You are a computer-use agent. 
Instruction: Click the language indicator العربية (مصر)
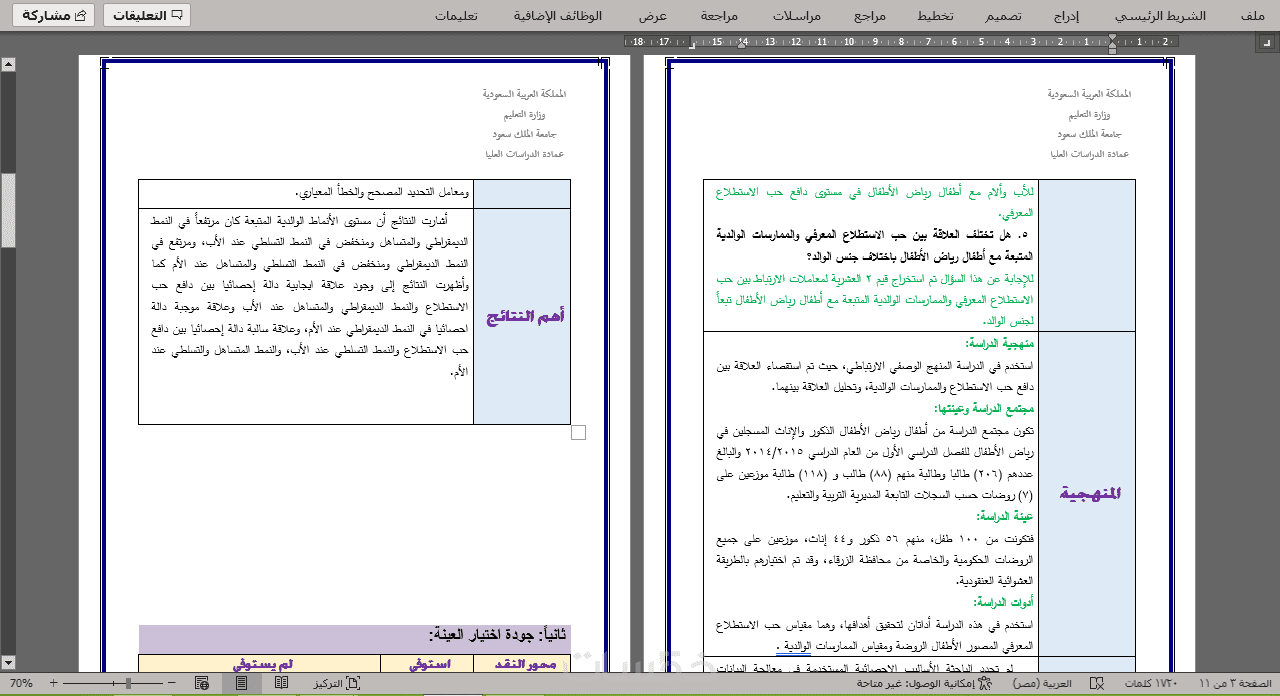click(1041, 683)
